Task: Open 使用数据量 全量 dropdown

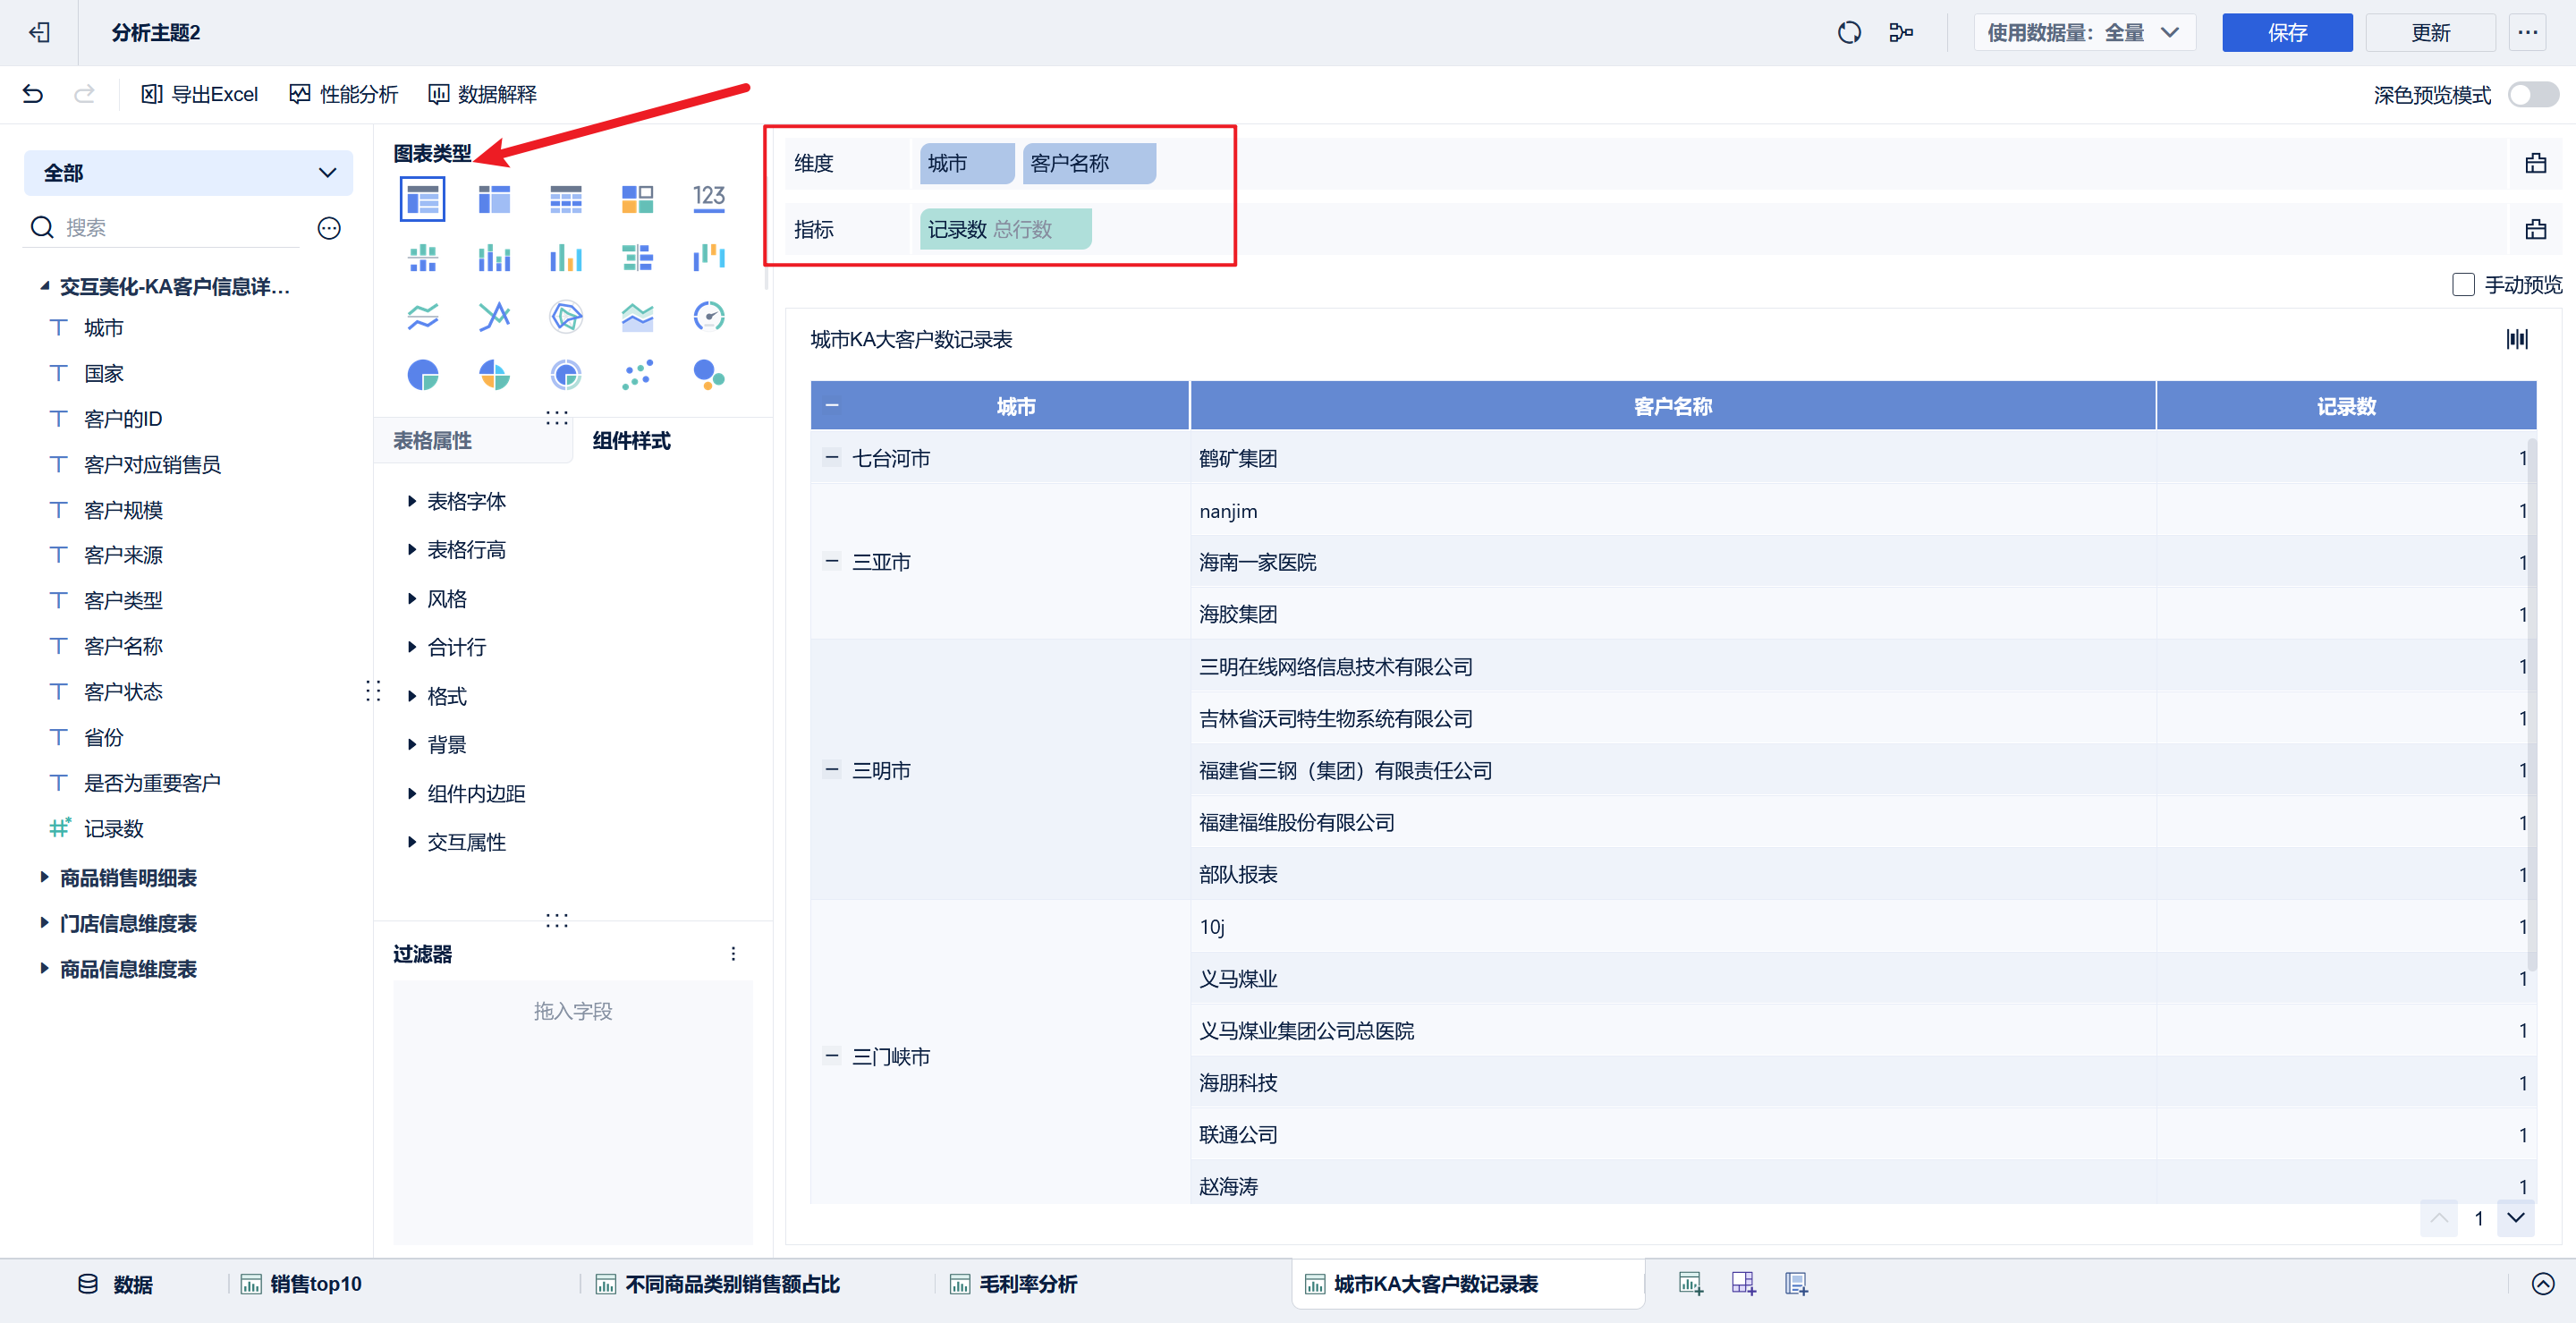Action: pyautogui.click(x=2084, y=32)
